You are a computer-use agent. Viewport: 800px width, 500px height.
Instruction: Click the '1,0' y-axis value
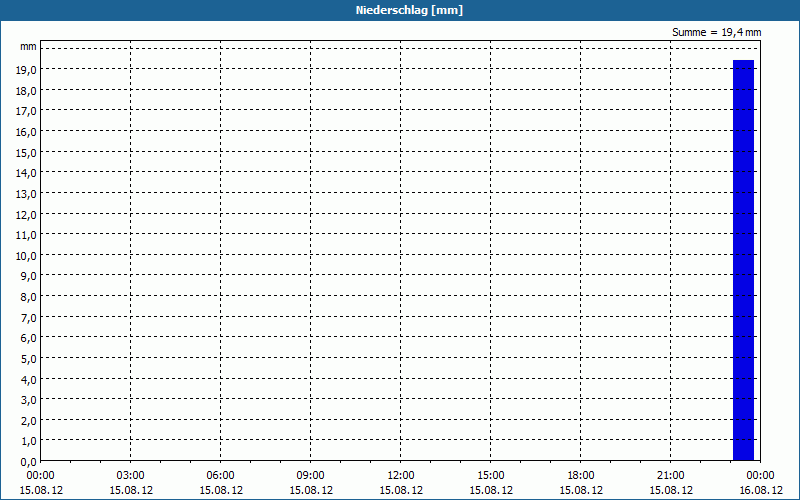pyautogui.click(x=29, y=441)
